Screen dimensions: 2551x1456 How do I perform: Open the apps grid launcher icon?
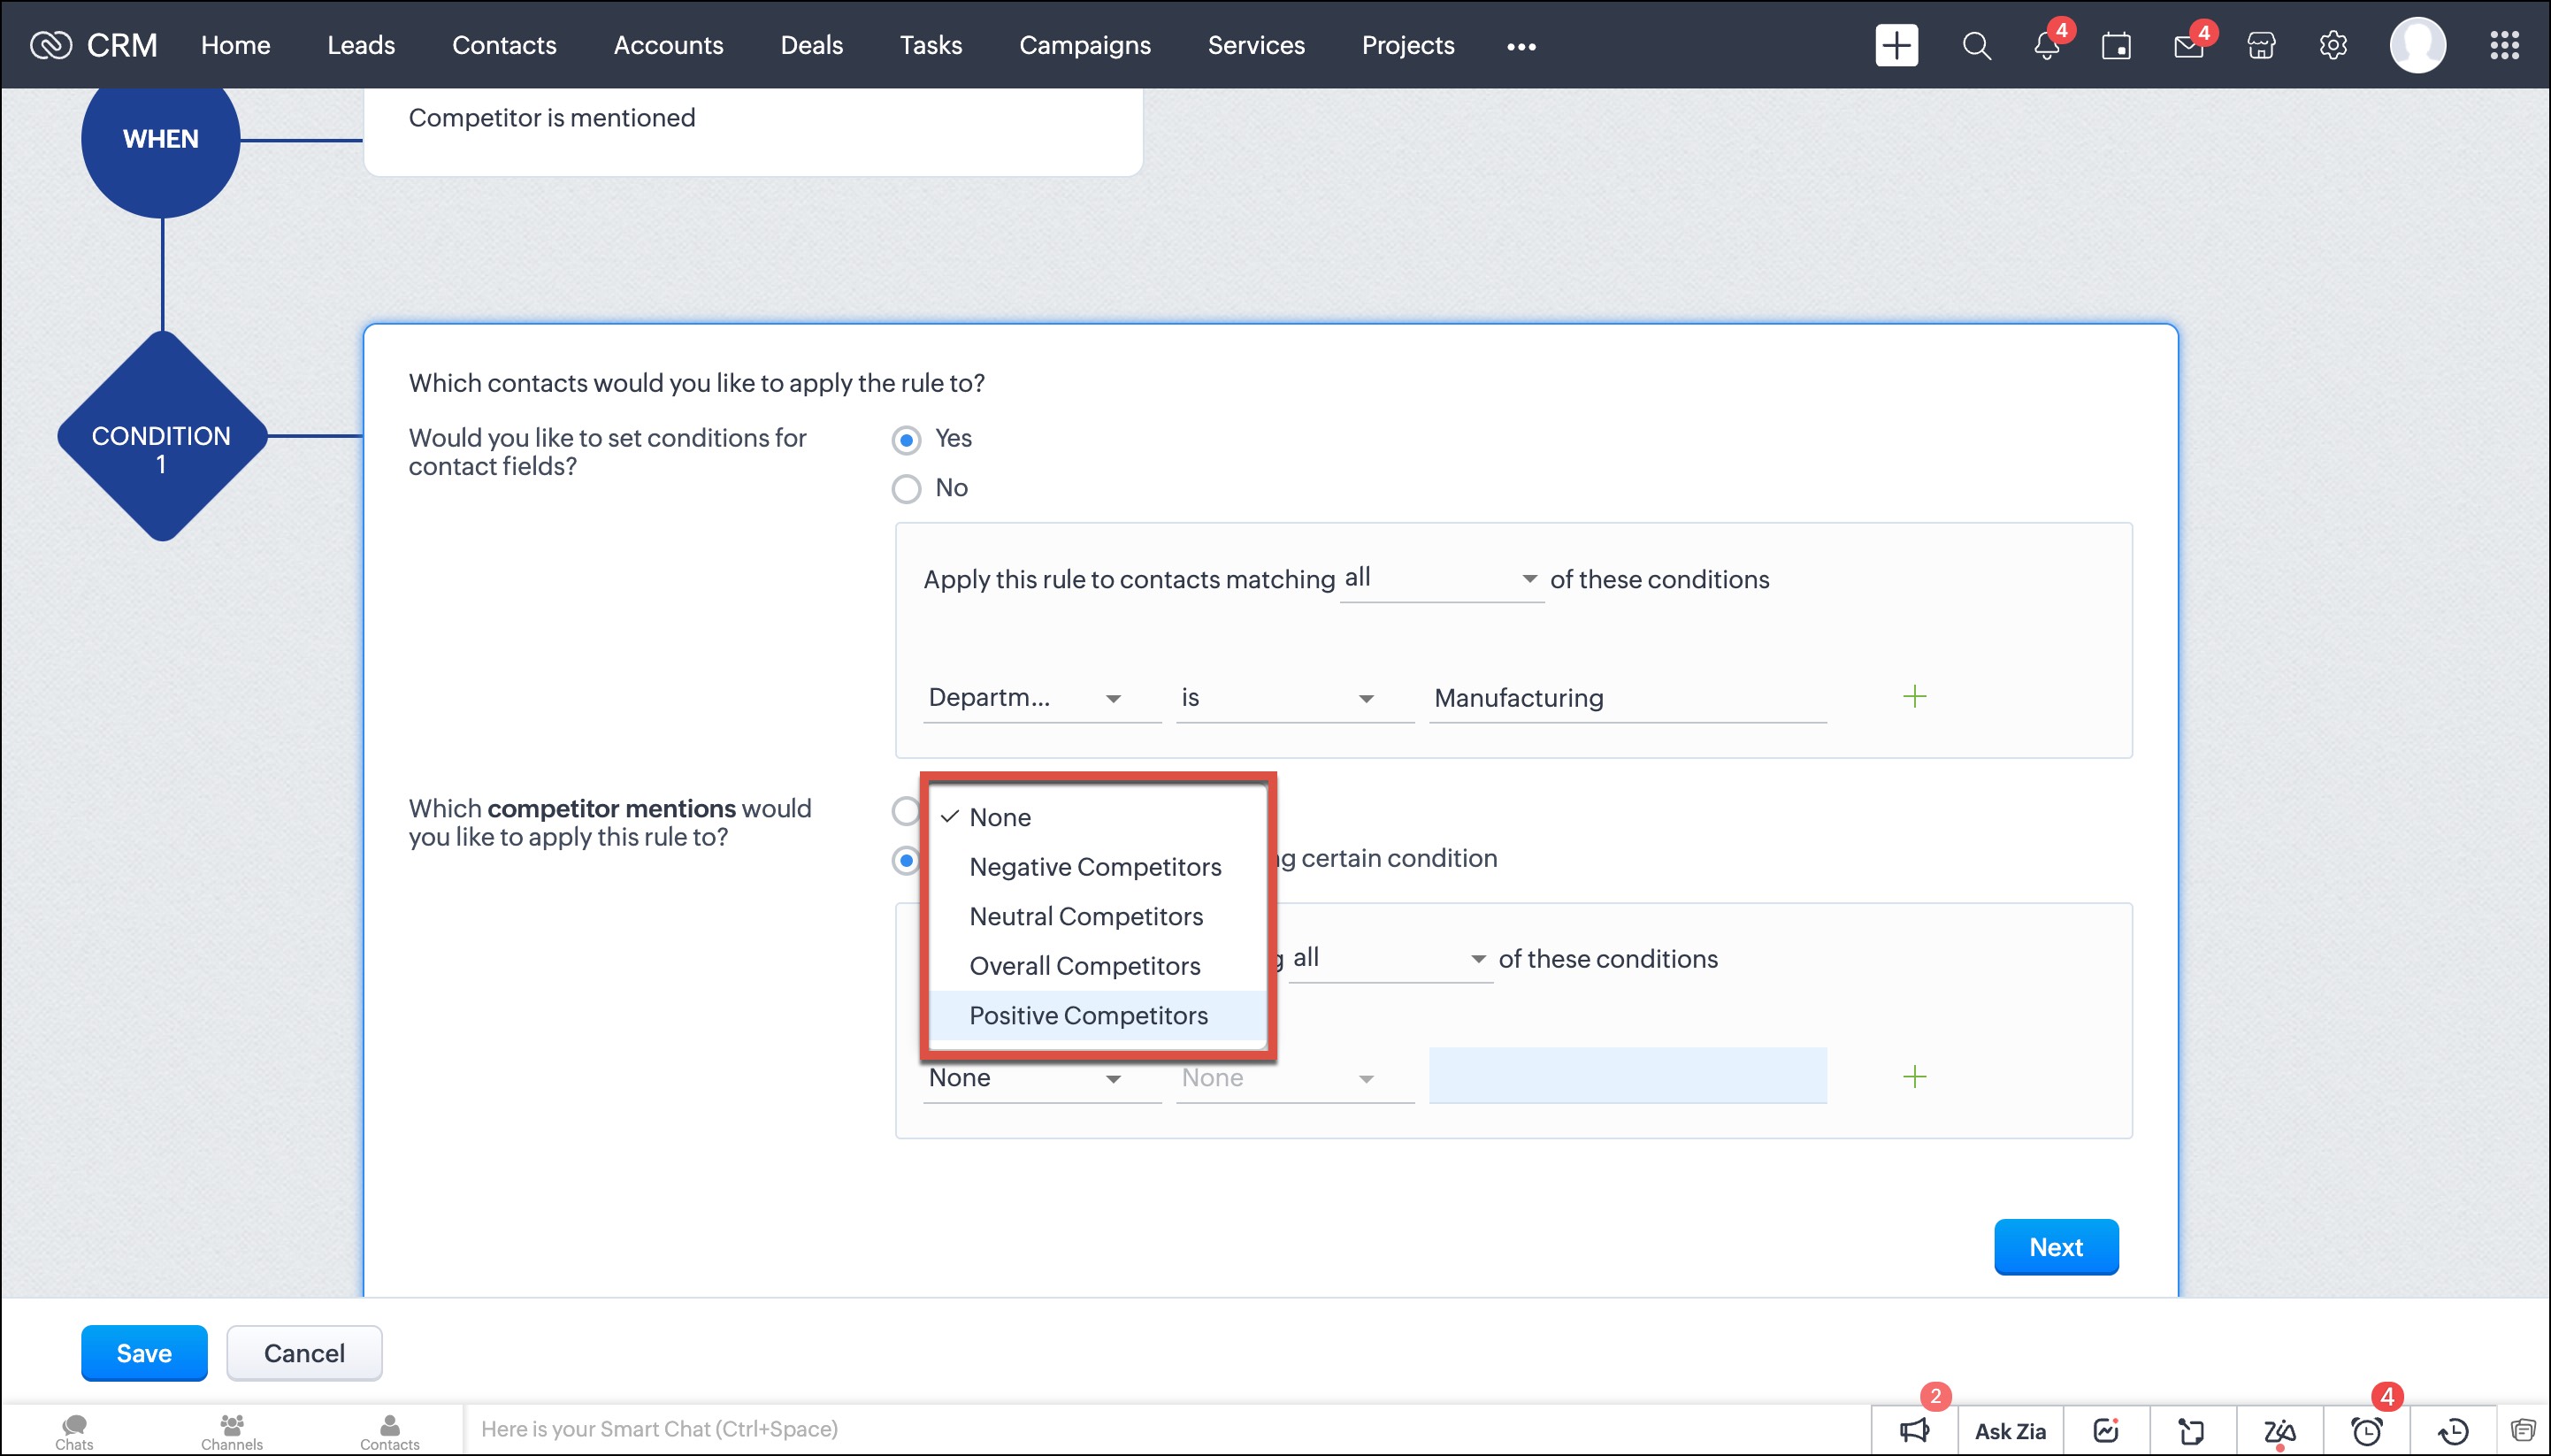2504,45
